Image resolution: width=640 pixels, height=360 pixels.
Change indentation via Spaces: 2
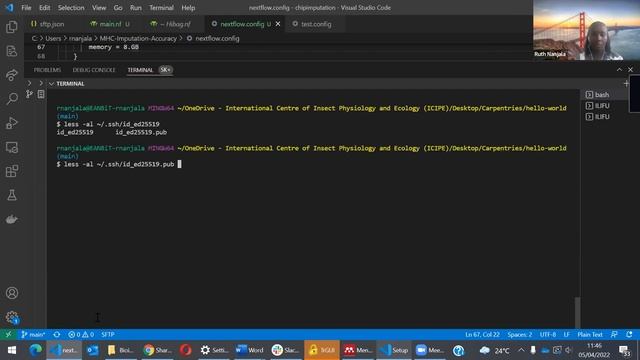coord(520,334)
